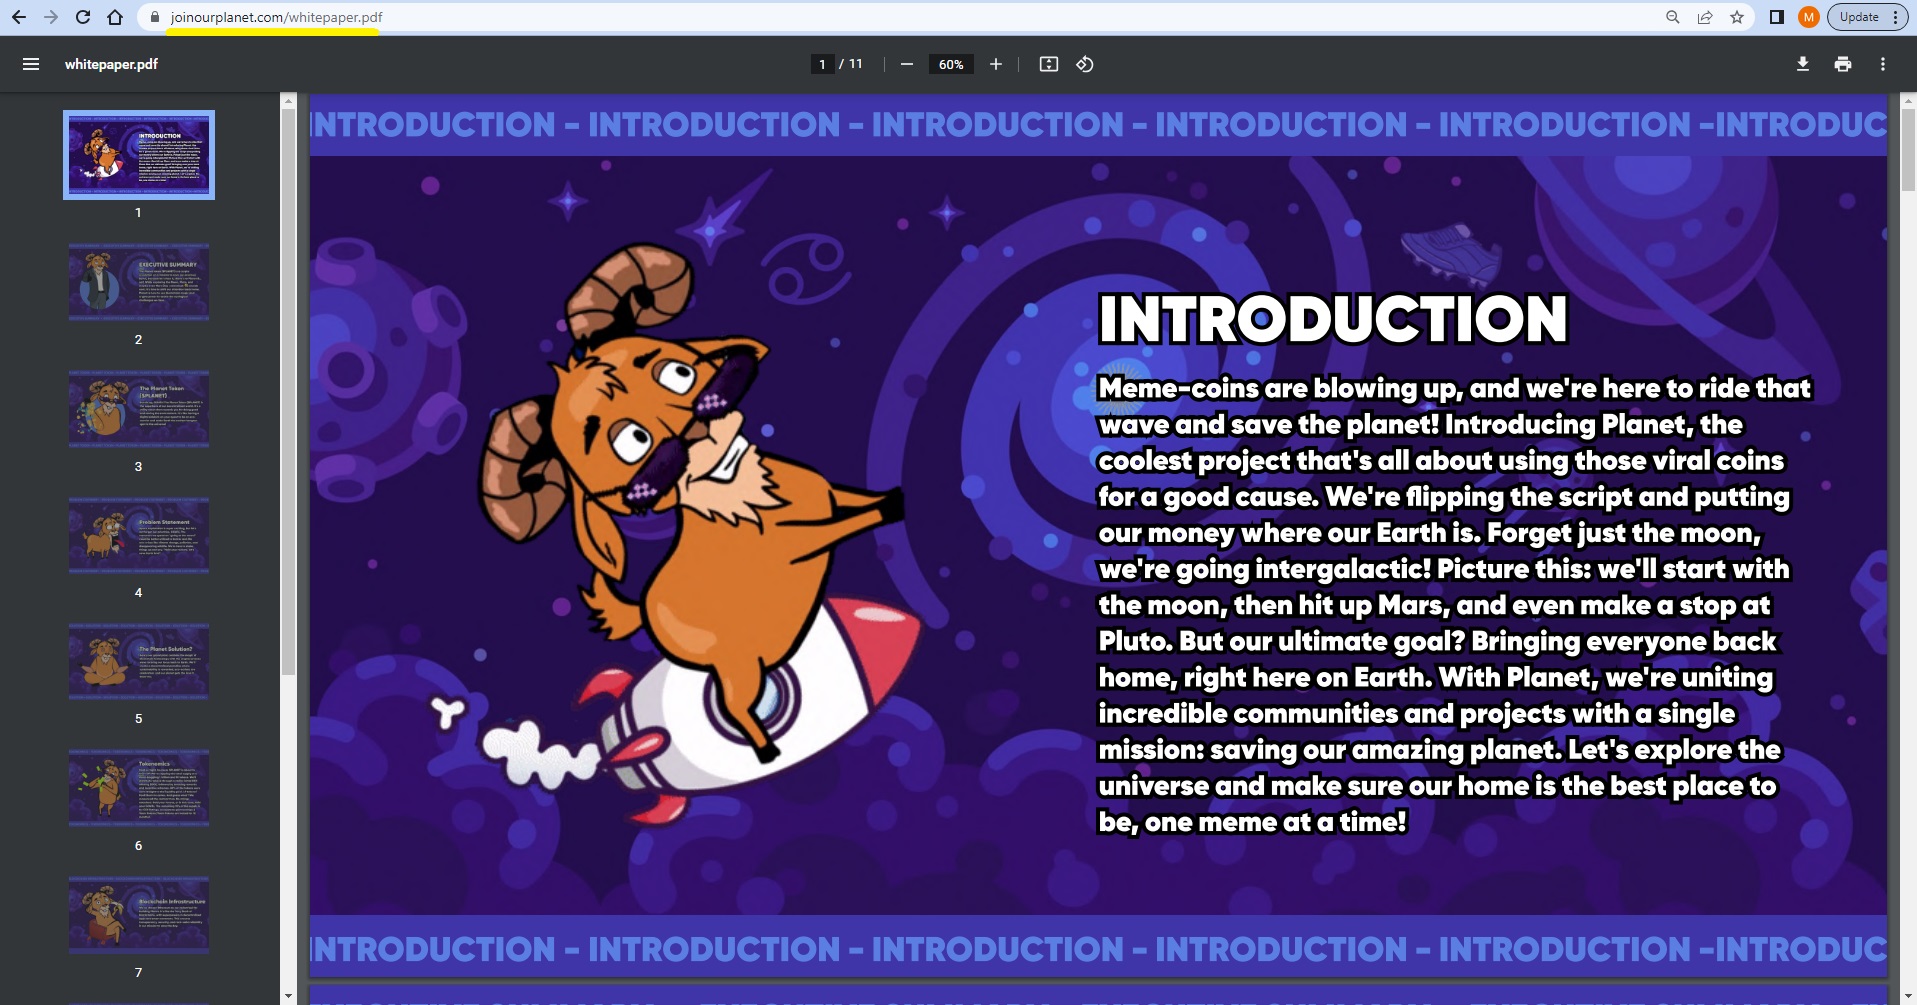Viewport: 1917px width, 1005px height.
Task: Click the 'be, one meme at a time!' line
Action: [x=1253, y=822]
